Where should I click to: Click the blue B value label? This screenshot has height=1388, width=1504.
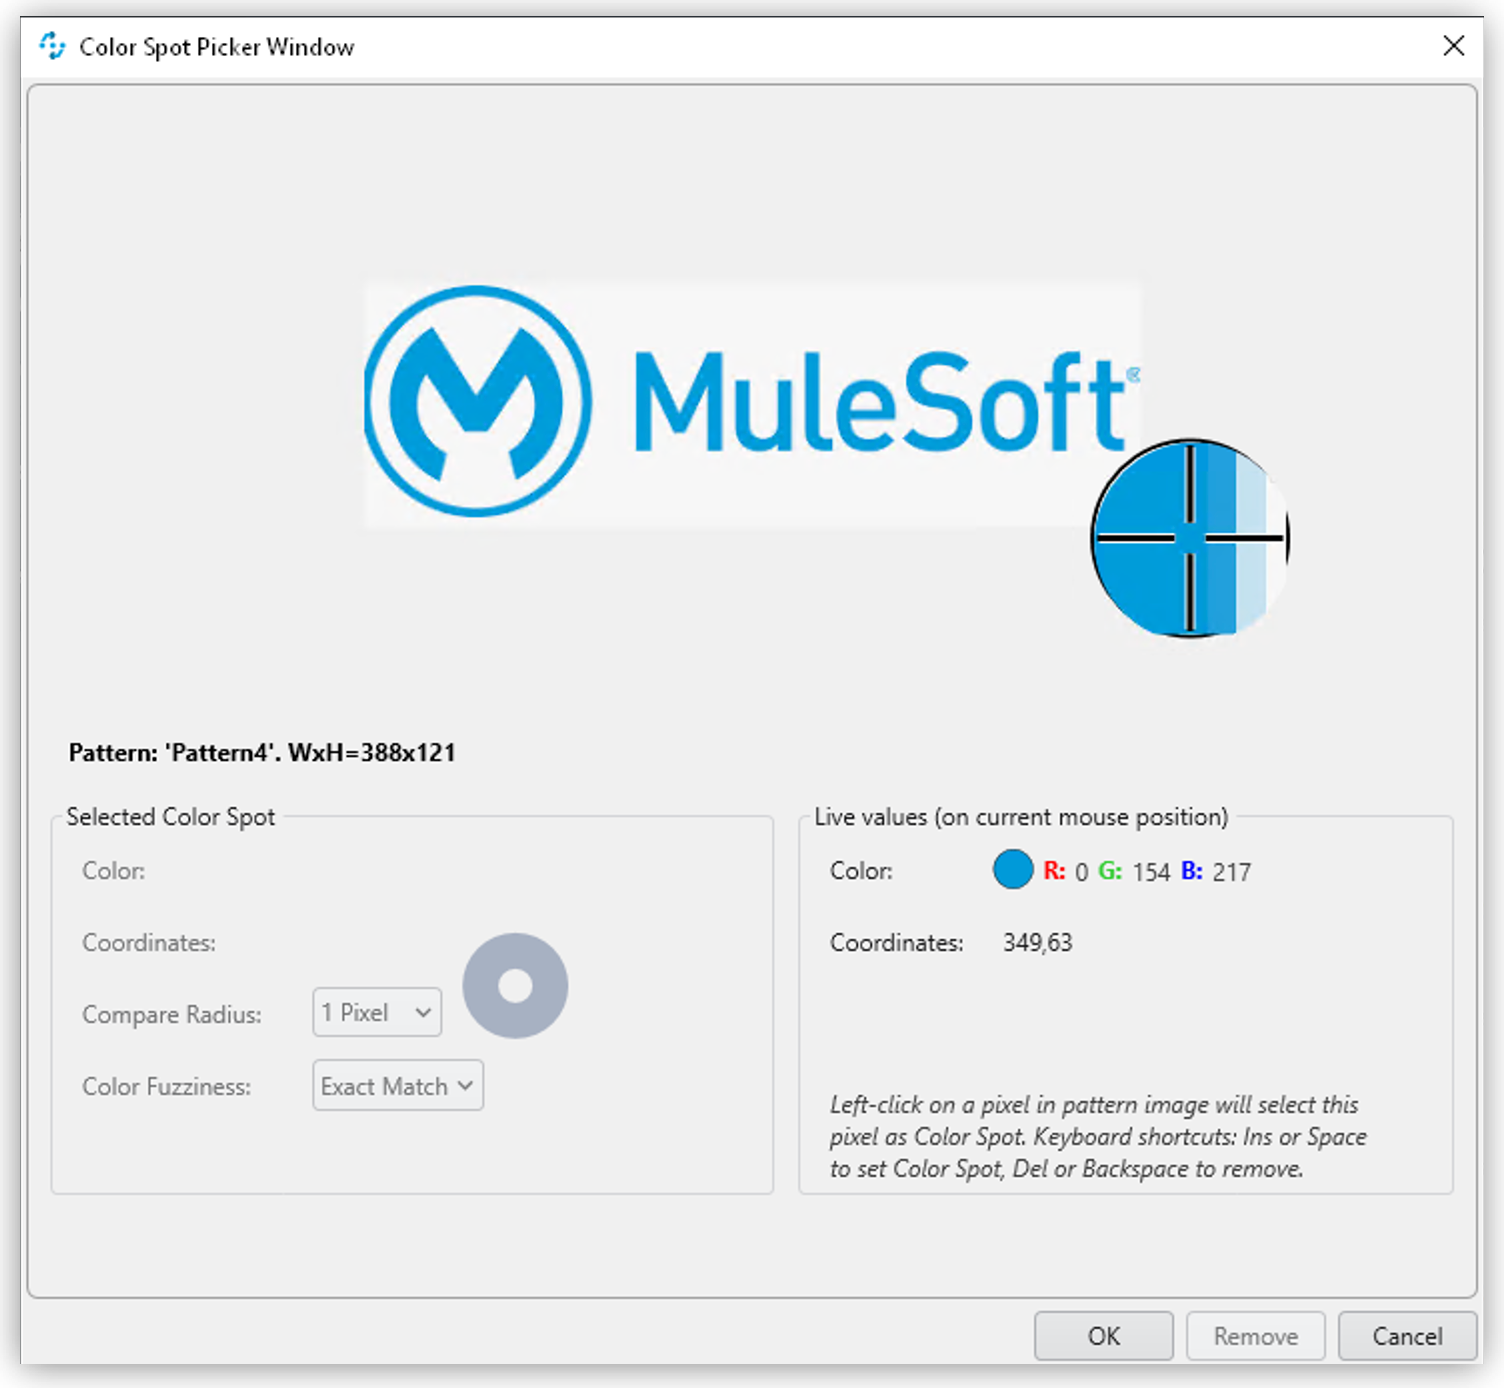tap(1191, 871)
